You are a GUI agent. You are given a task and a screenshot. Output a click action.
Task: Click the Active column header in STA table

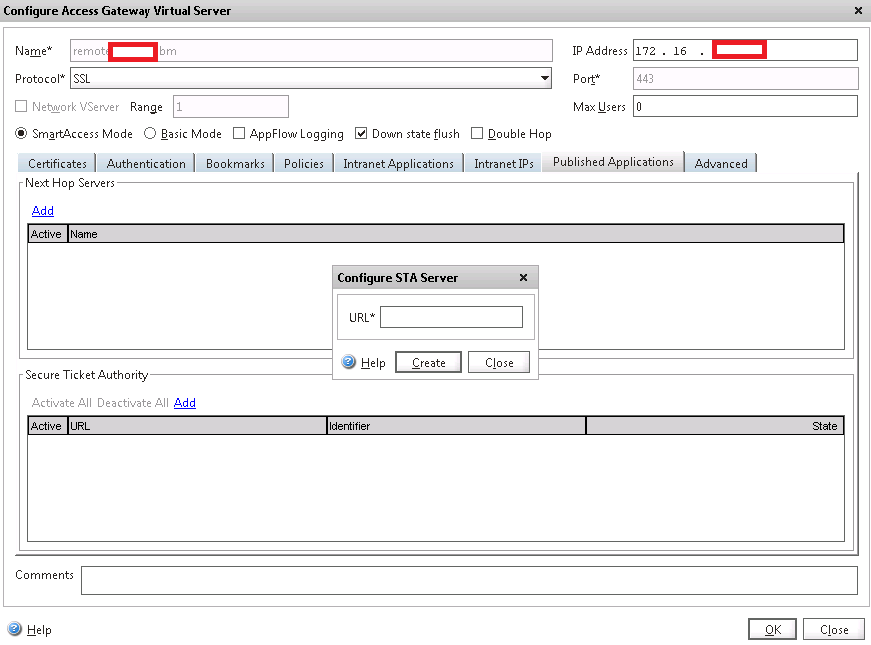click(x=47, y=426)
